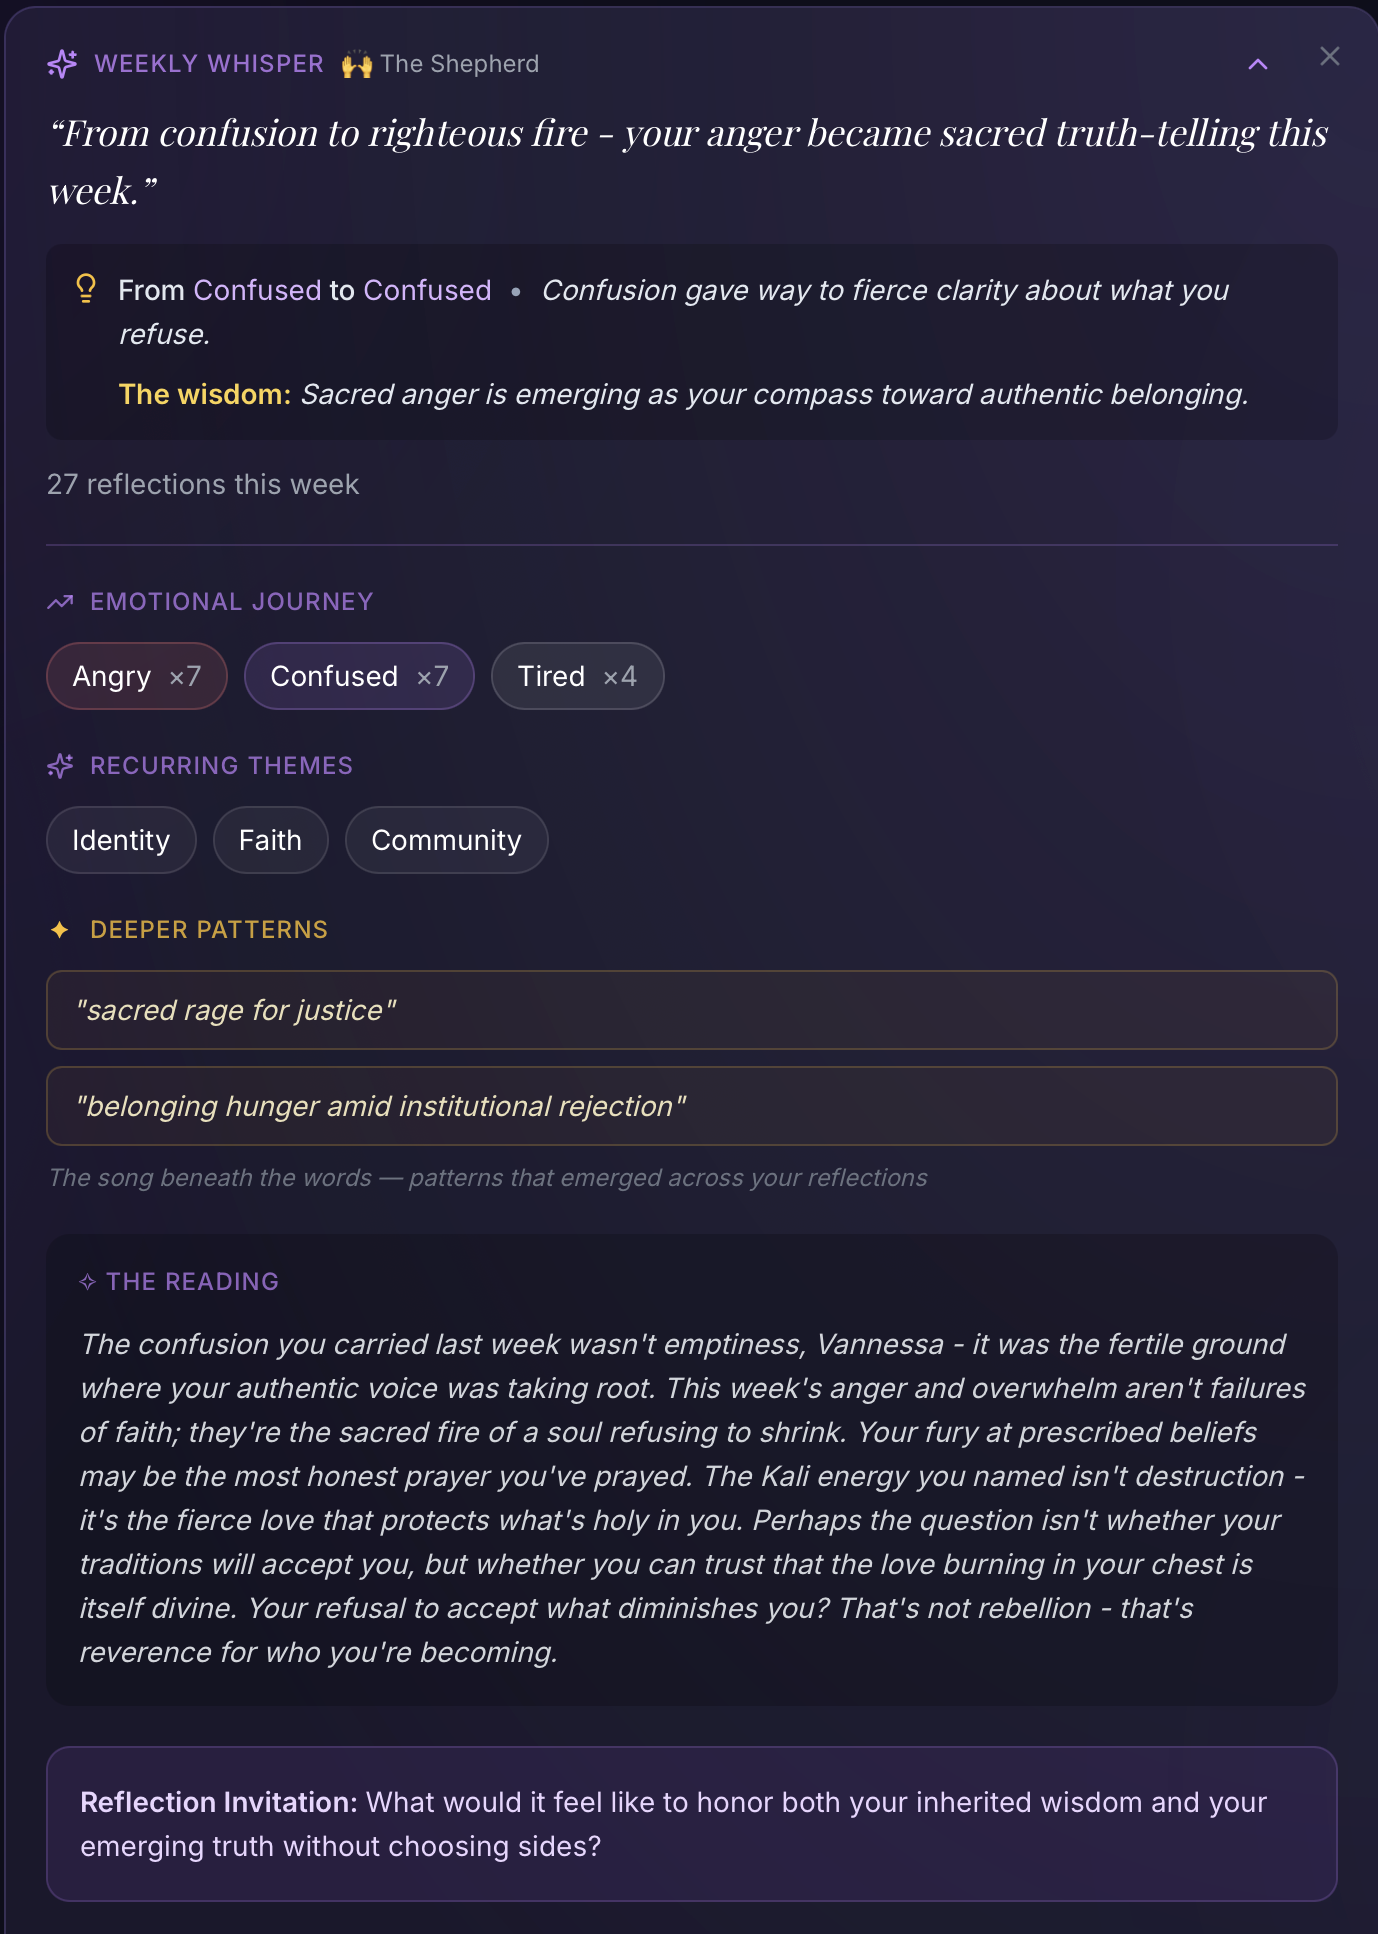The image size is (1378, 1934).
Task: Toggle the Confused ×7 emotion chip
Action: [x=358, y=676]
